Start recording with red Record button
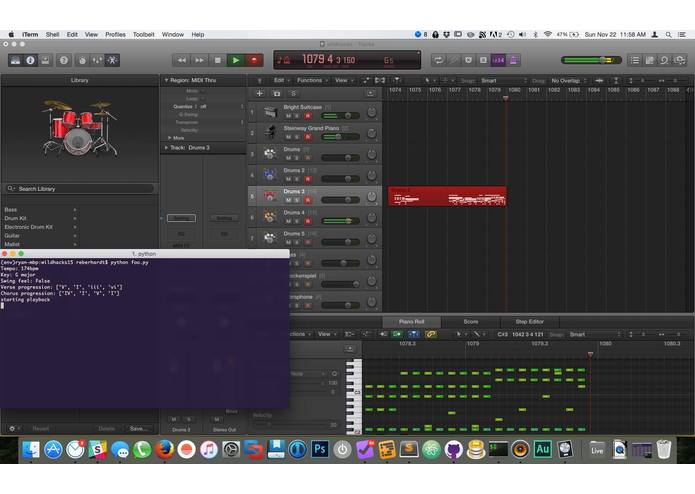695x494 pixels. pyautogui.click(x=254, y=60)
